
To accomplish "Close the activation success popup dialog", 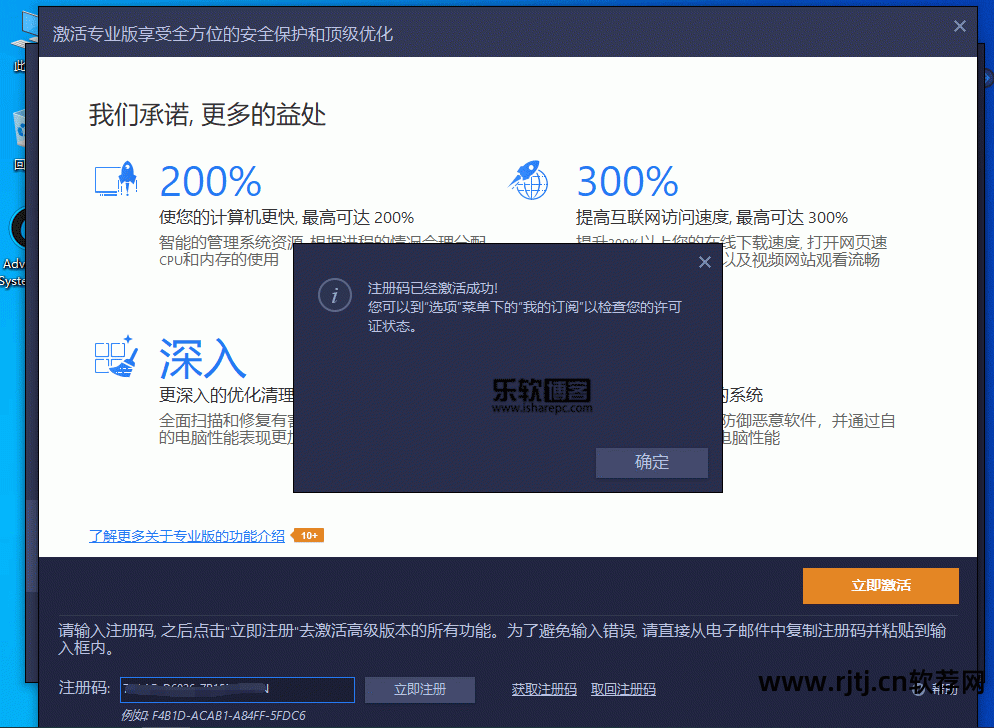I will [x=705, y=262].
